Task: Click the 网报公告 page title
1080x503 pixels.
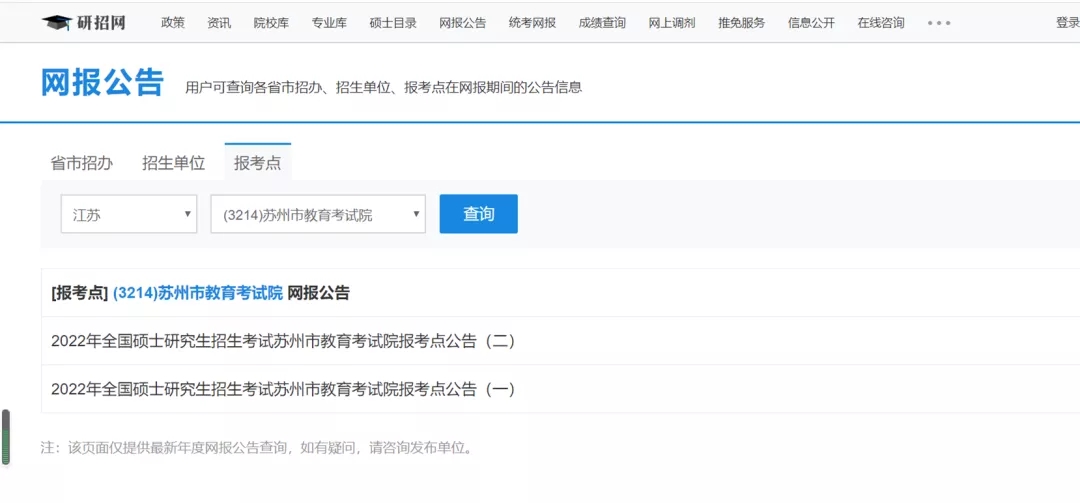Action: (103, 83)
